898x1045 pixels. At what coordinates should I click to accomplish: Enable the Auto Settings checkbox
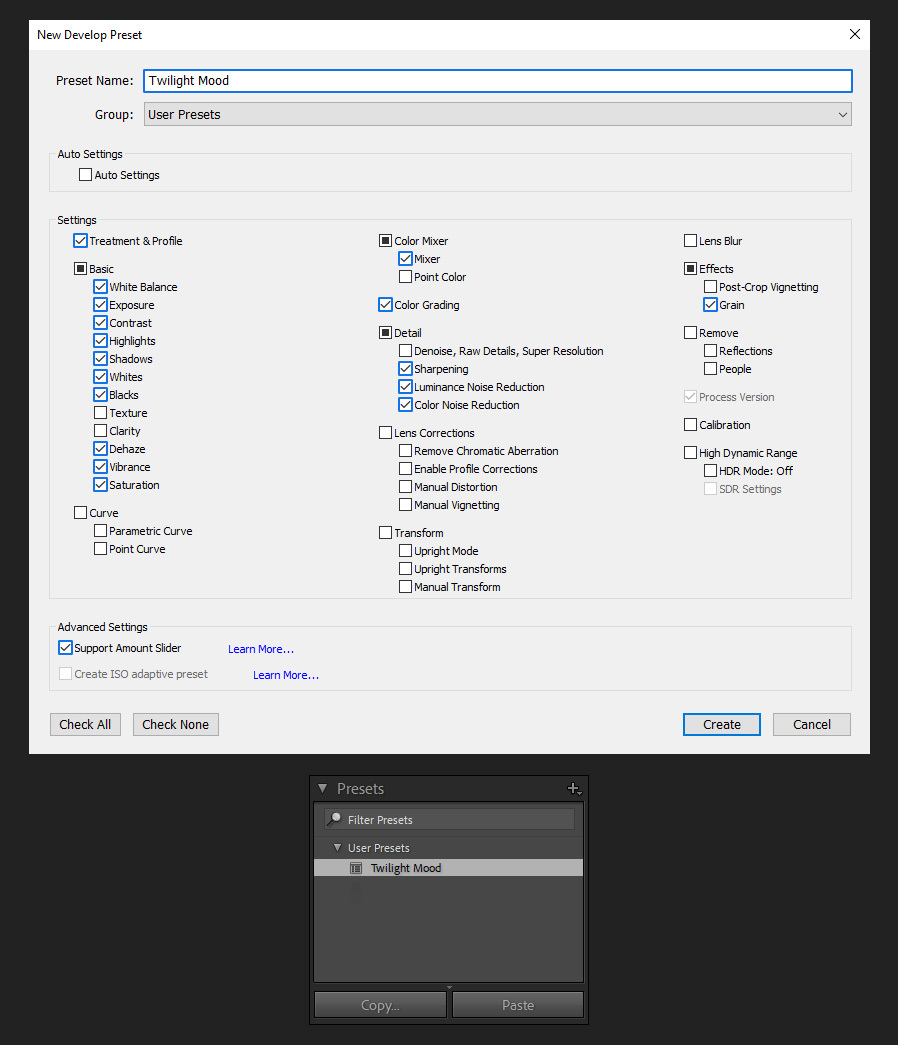[85, 175]
